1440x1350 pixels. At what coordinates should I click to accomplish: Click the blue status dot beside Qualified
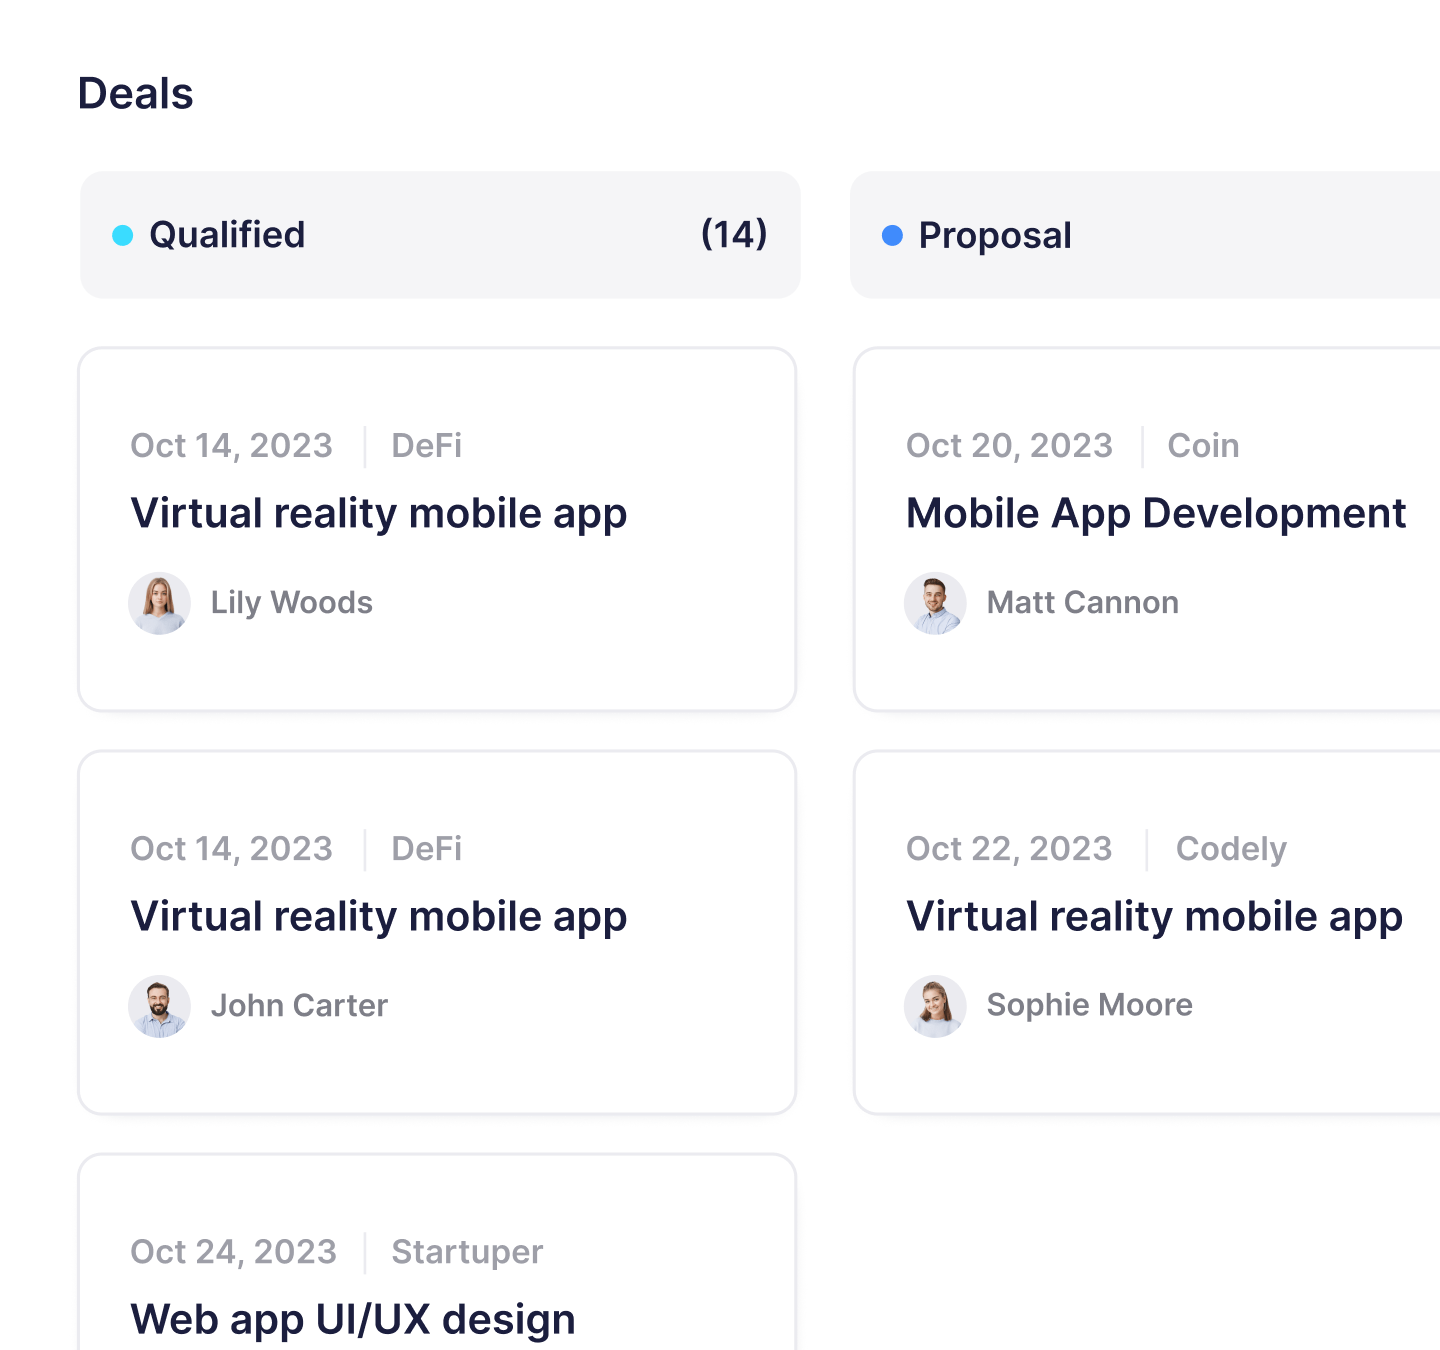[122, 235]
